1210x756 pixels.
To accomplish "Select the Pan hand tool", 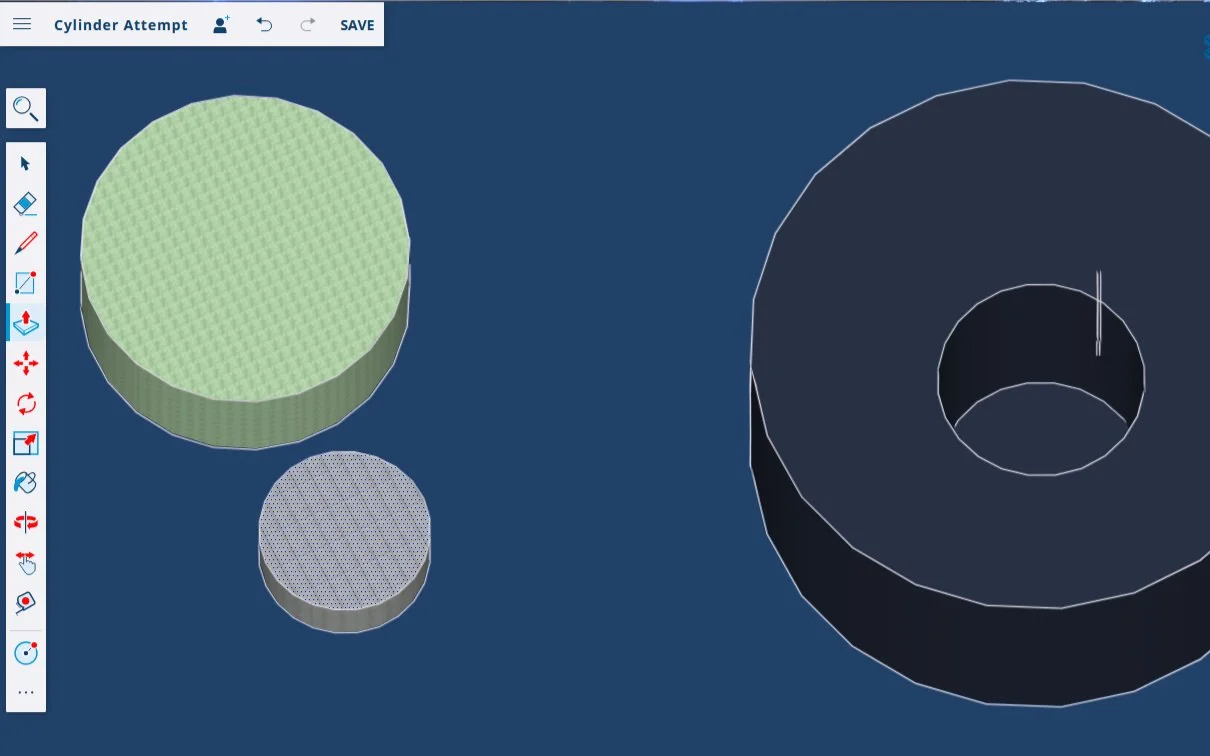I will click(x=26, y=562).
